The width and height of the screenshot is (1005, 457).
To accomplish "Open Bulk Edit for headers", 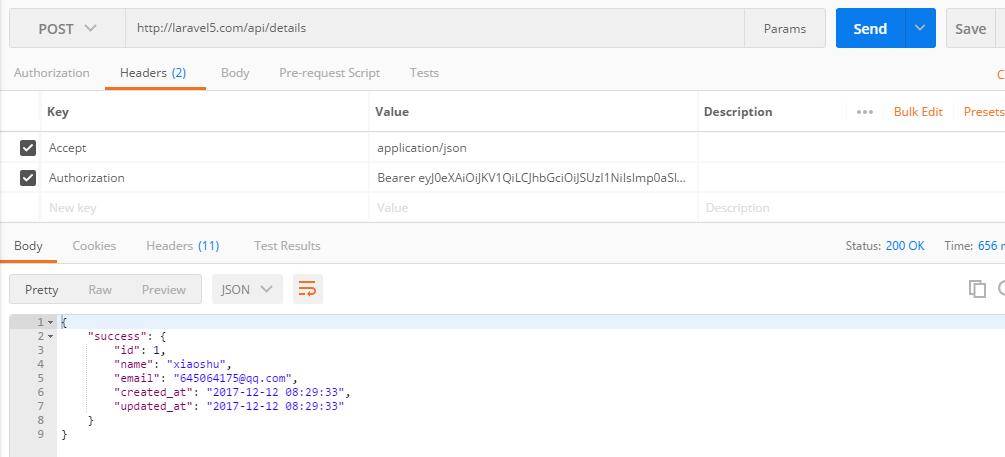I will [x=918, y=112].
